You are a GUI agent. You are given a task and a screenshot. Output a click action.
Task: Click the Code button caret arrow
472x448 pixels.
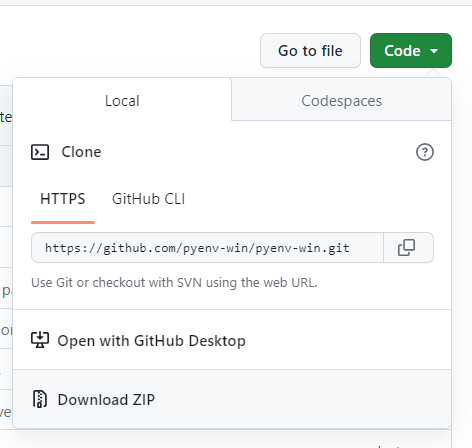click(x=434, y=51)
